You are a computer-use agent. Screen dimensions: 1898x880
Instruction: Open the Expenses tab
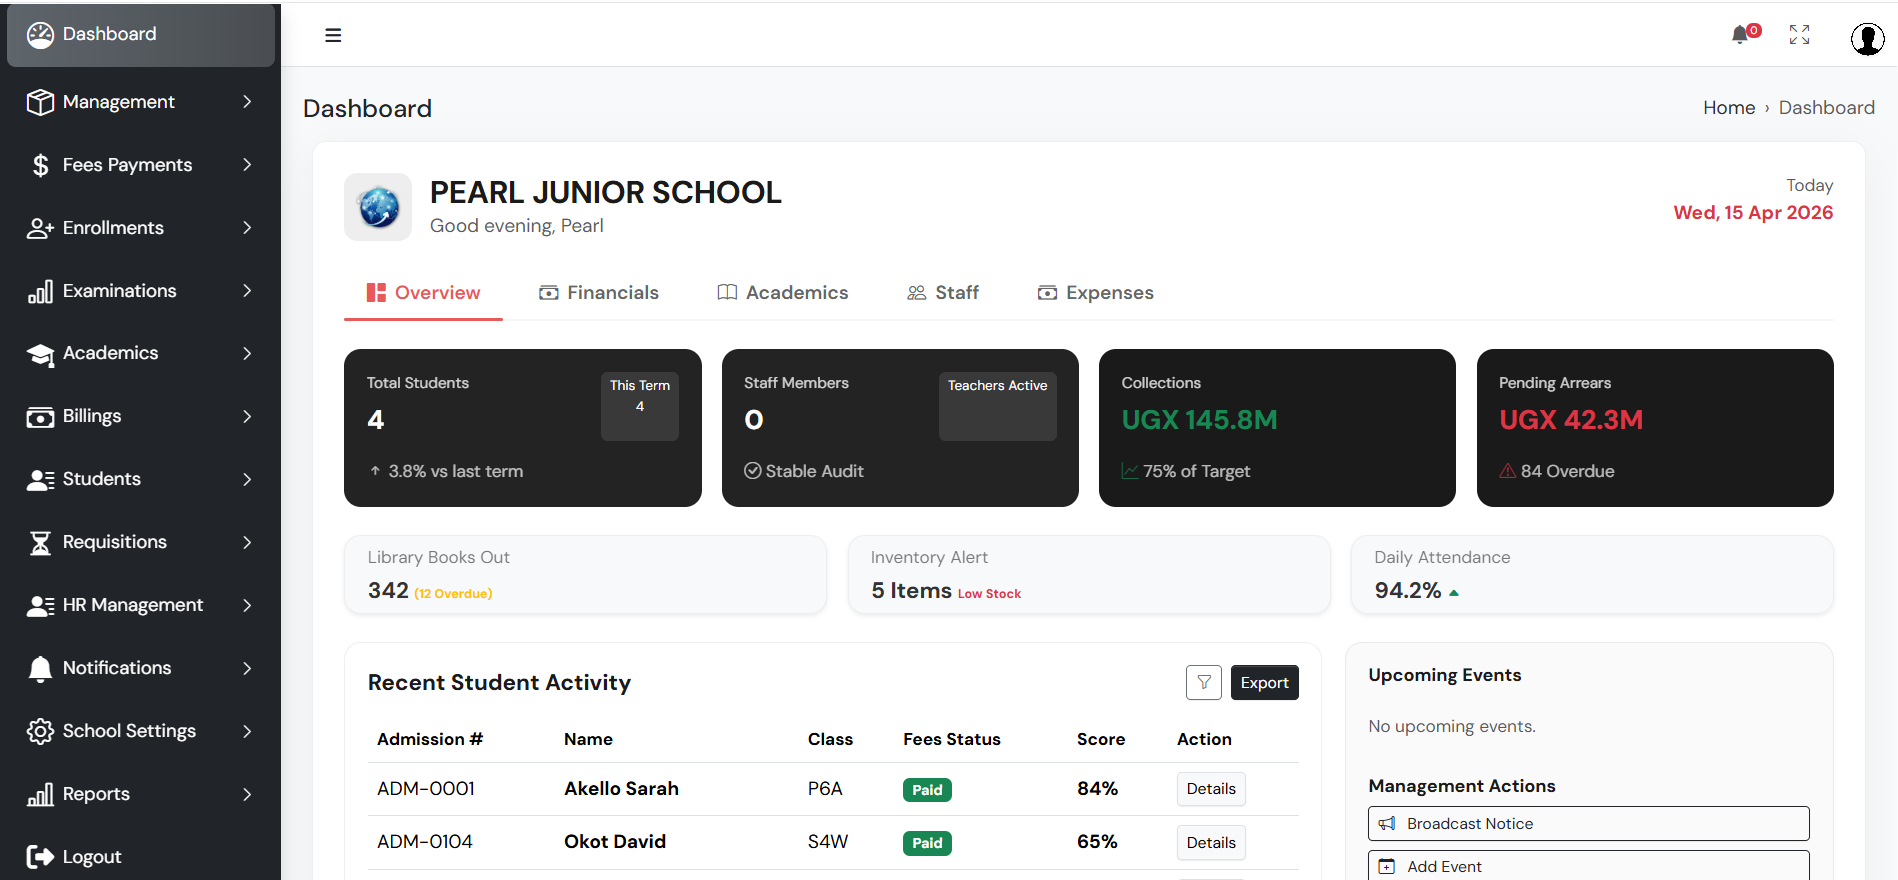point(1096,293)
